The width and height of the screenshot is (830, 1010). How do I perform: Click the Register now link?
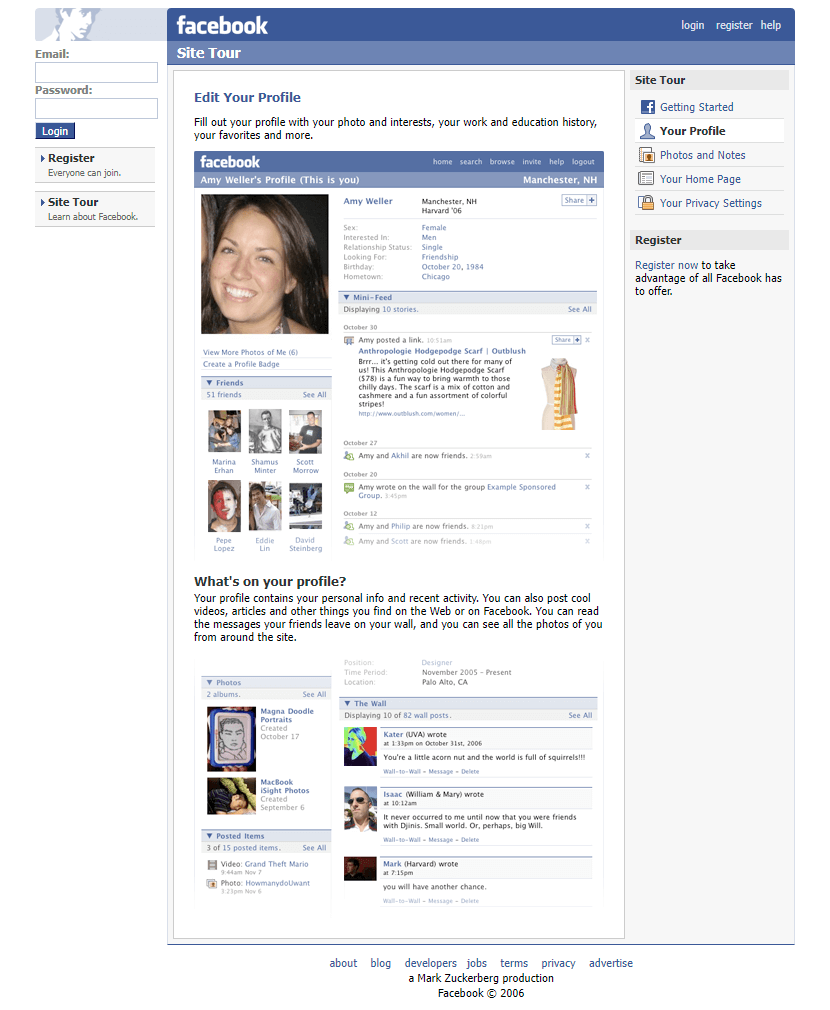pyautogui.click(x=666, y=265)
